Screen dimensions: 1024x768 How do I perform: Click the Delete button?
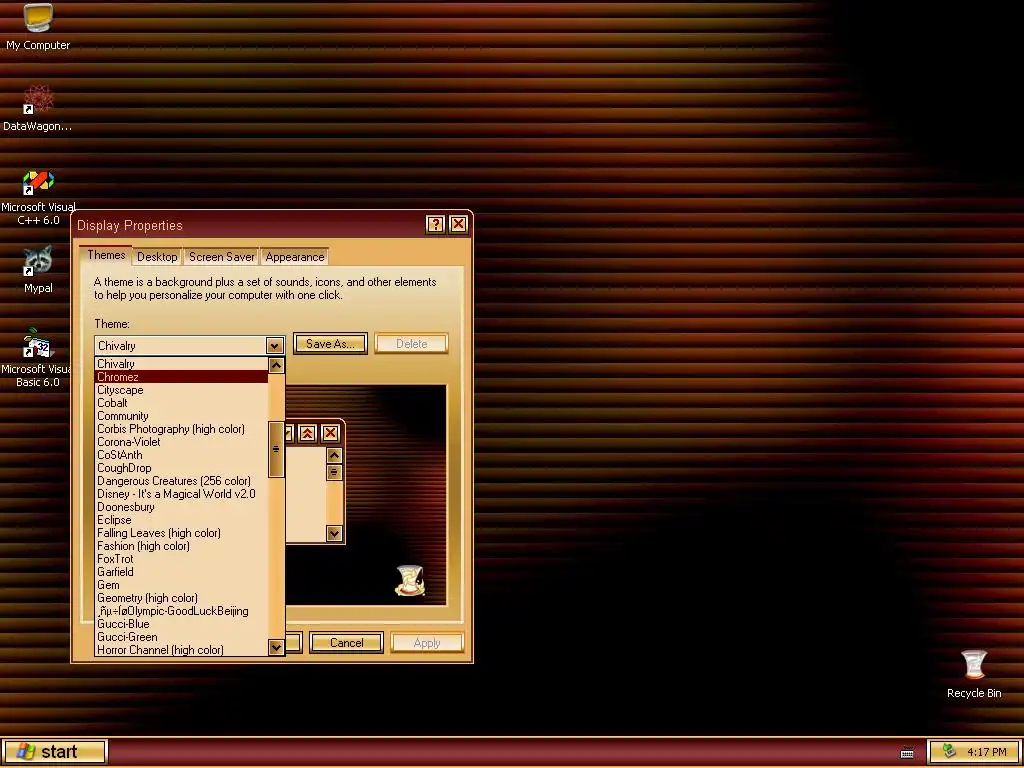[411, 344]
